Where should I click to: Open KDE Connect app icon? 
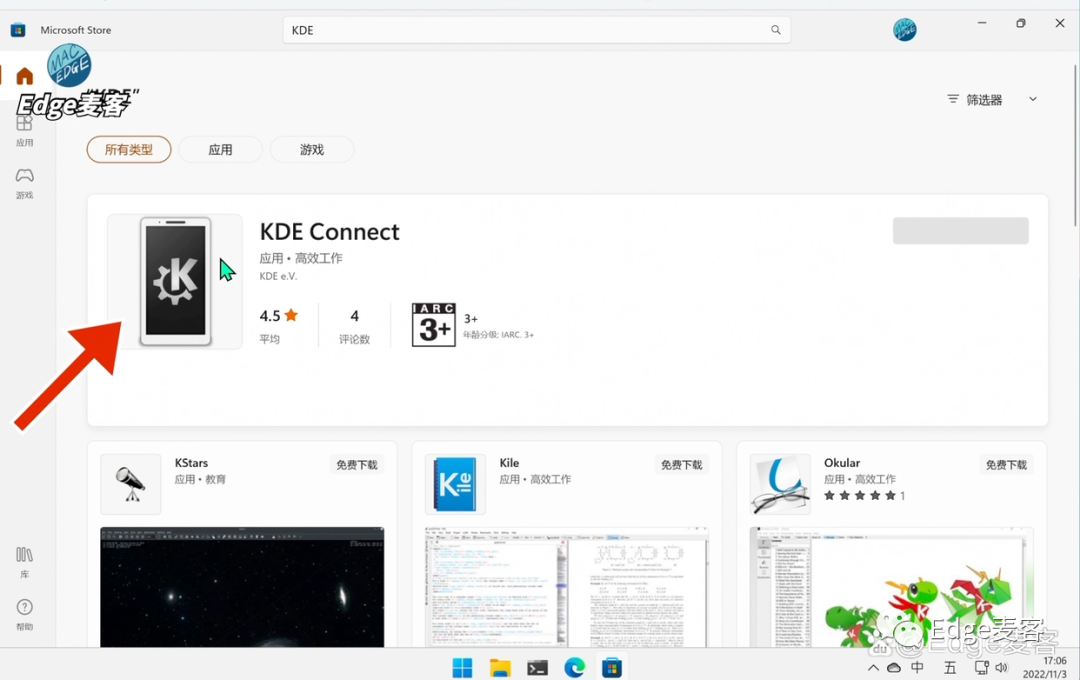pos(175,281)
